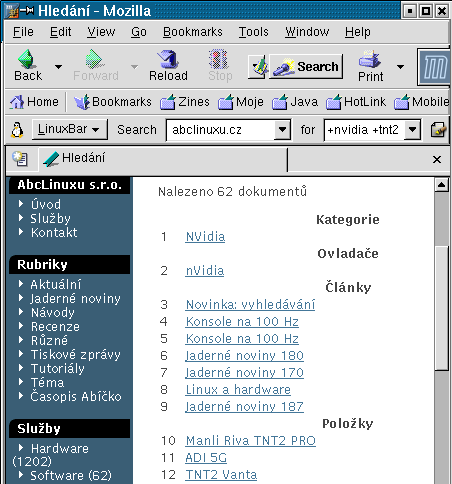Open the Go menu
Image resolution: width=452 pixels, height=484 pixels.
click(139, 32)
